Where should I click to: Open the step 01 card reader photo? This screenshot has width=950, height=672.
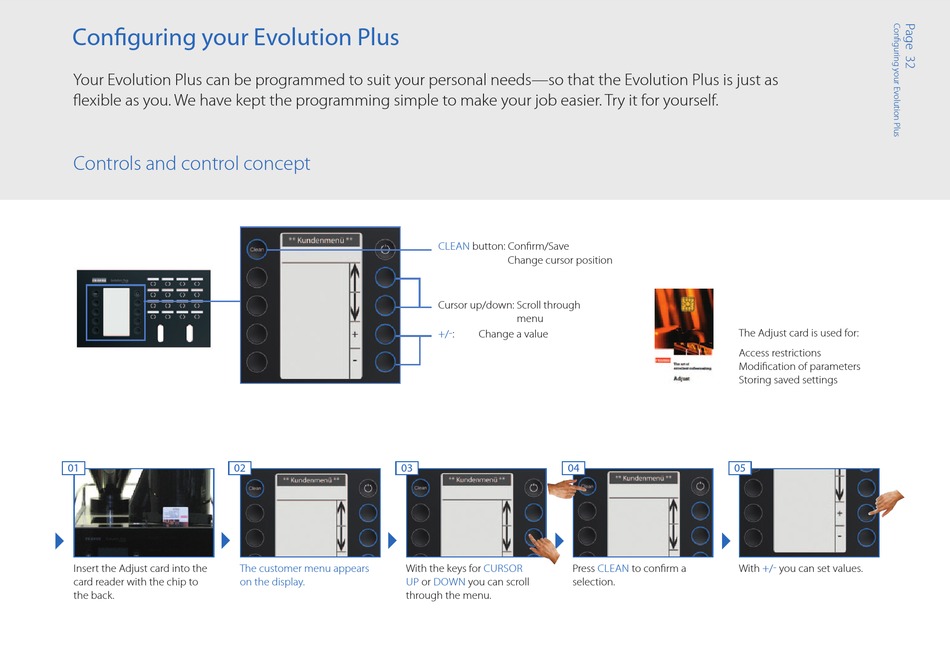click(x=144, y=513)
